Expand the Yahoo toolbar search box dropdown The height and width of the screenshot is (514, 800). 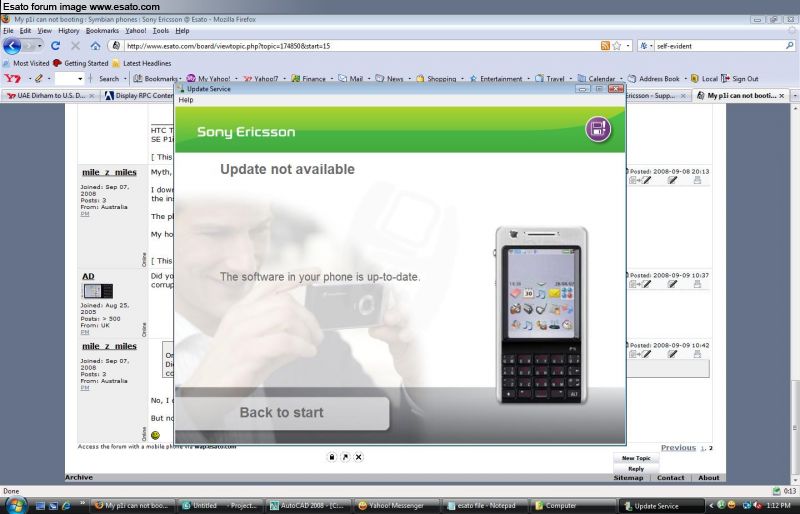click(x=80, y=79)
